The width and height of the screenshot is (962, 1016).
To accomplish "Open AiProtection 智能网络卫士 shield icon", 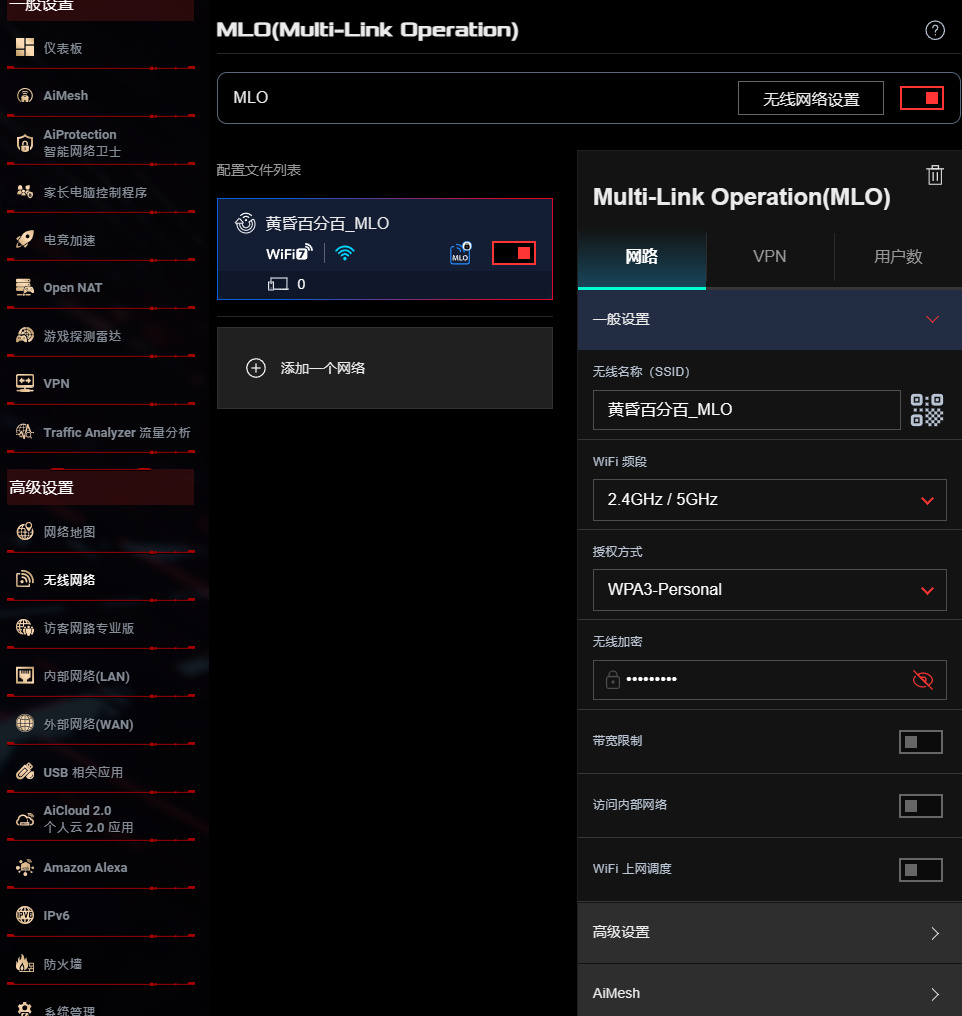I will coord(25,143).
